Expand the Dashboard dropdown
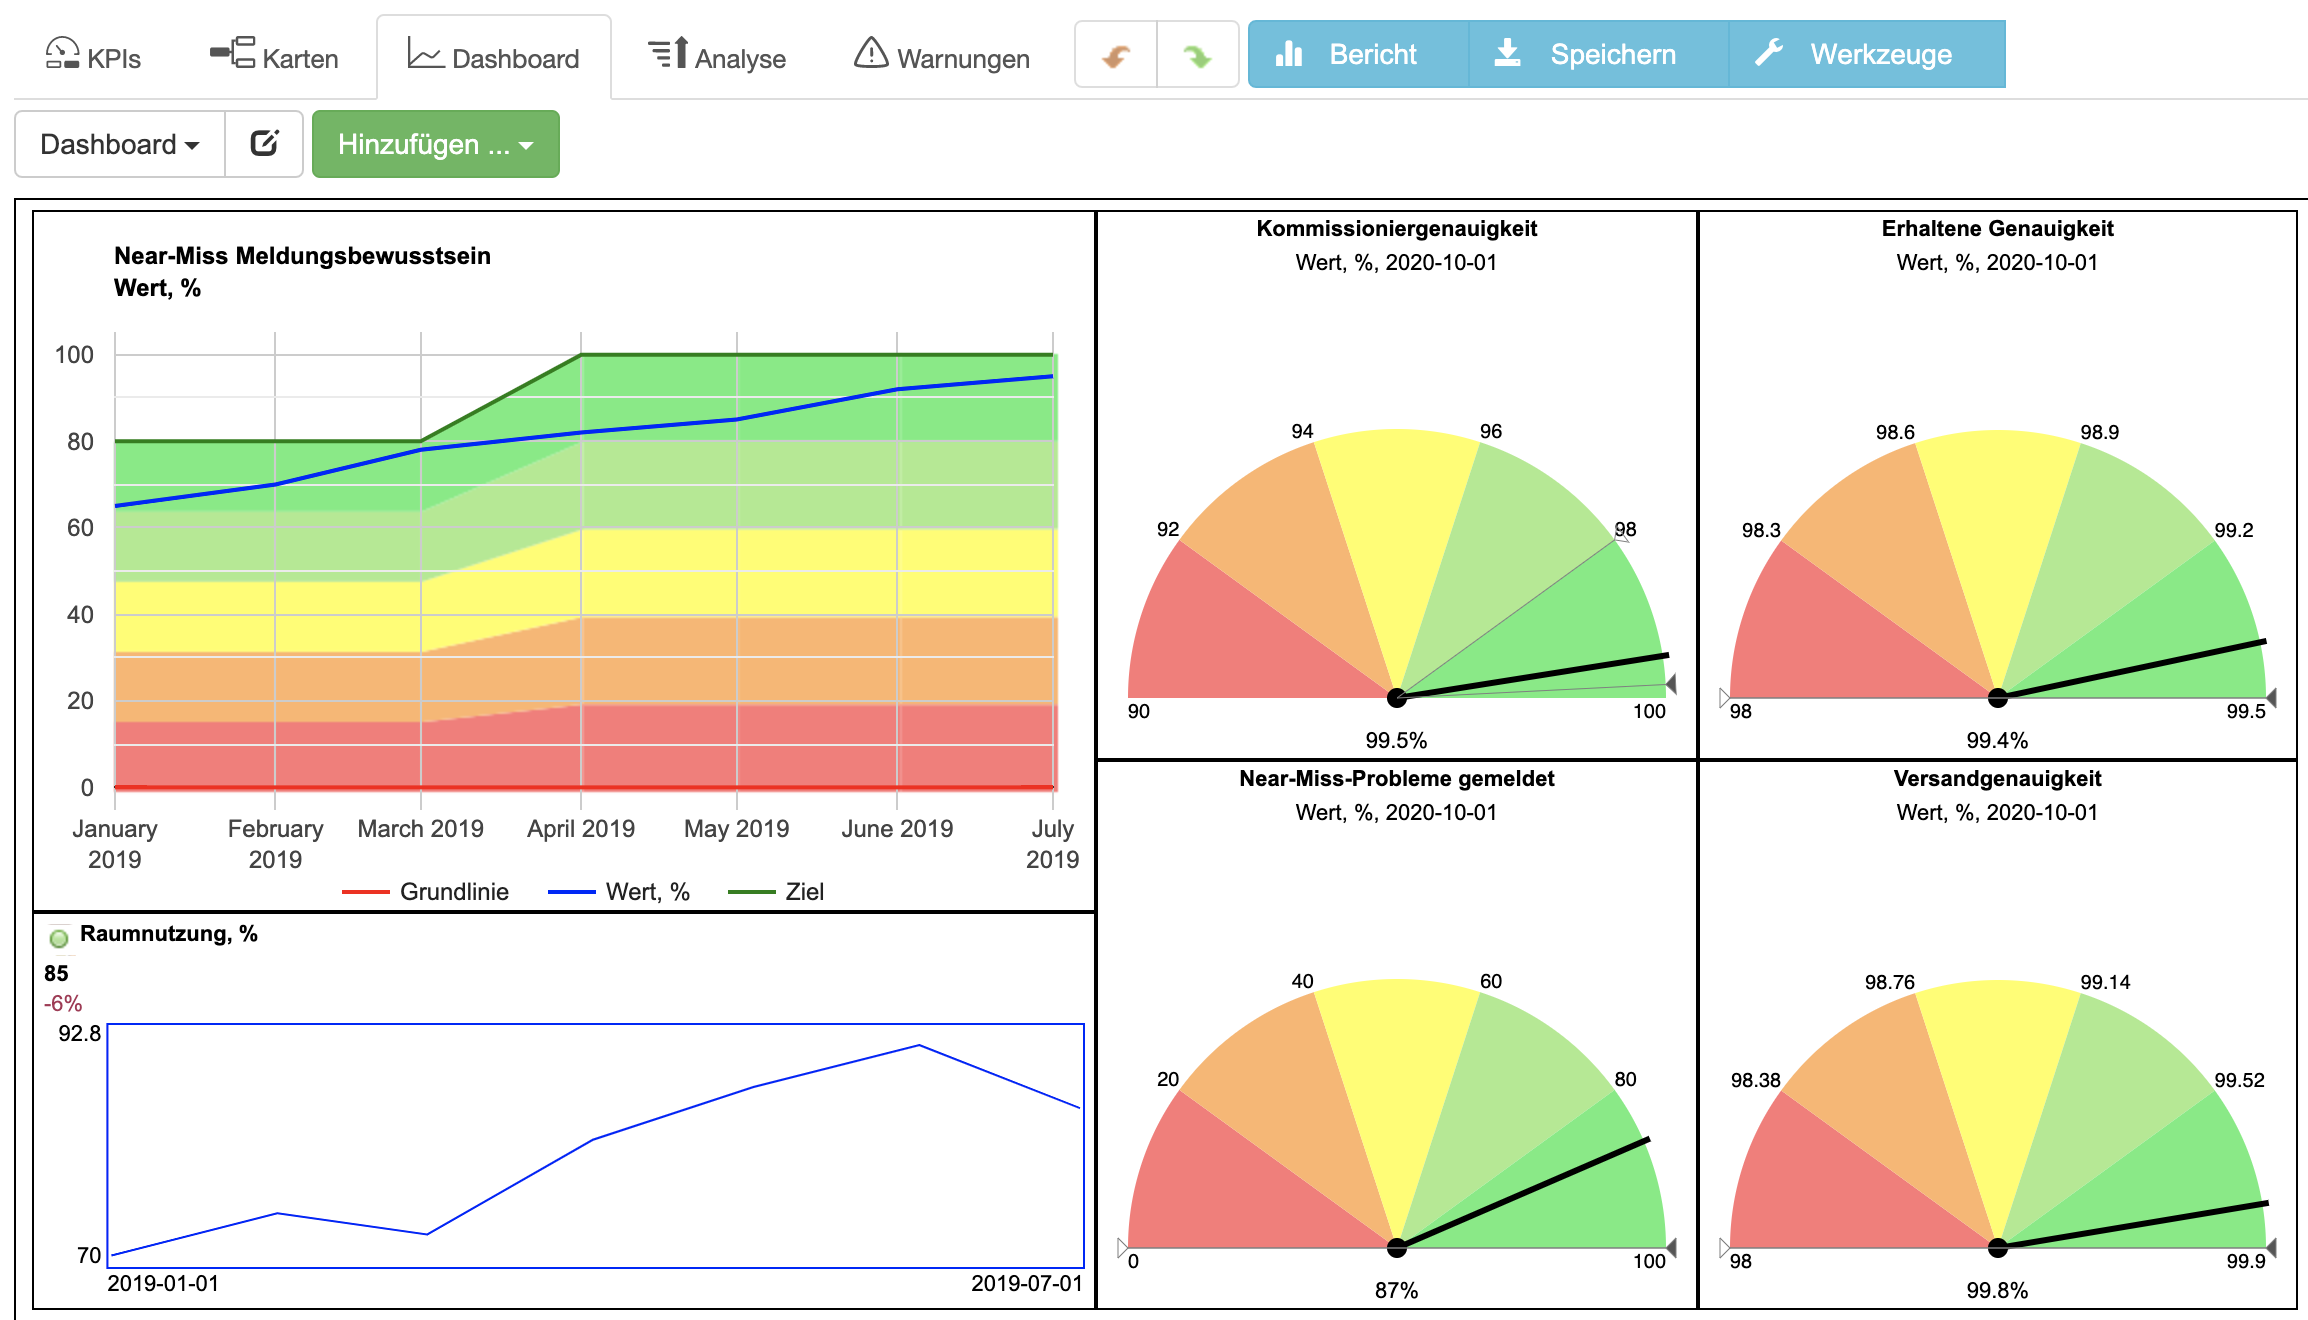The image size is (2308, 1320). [120, 144]
